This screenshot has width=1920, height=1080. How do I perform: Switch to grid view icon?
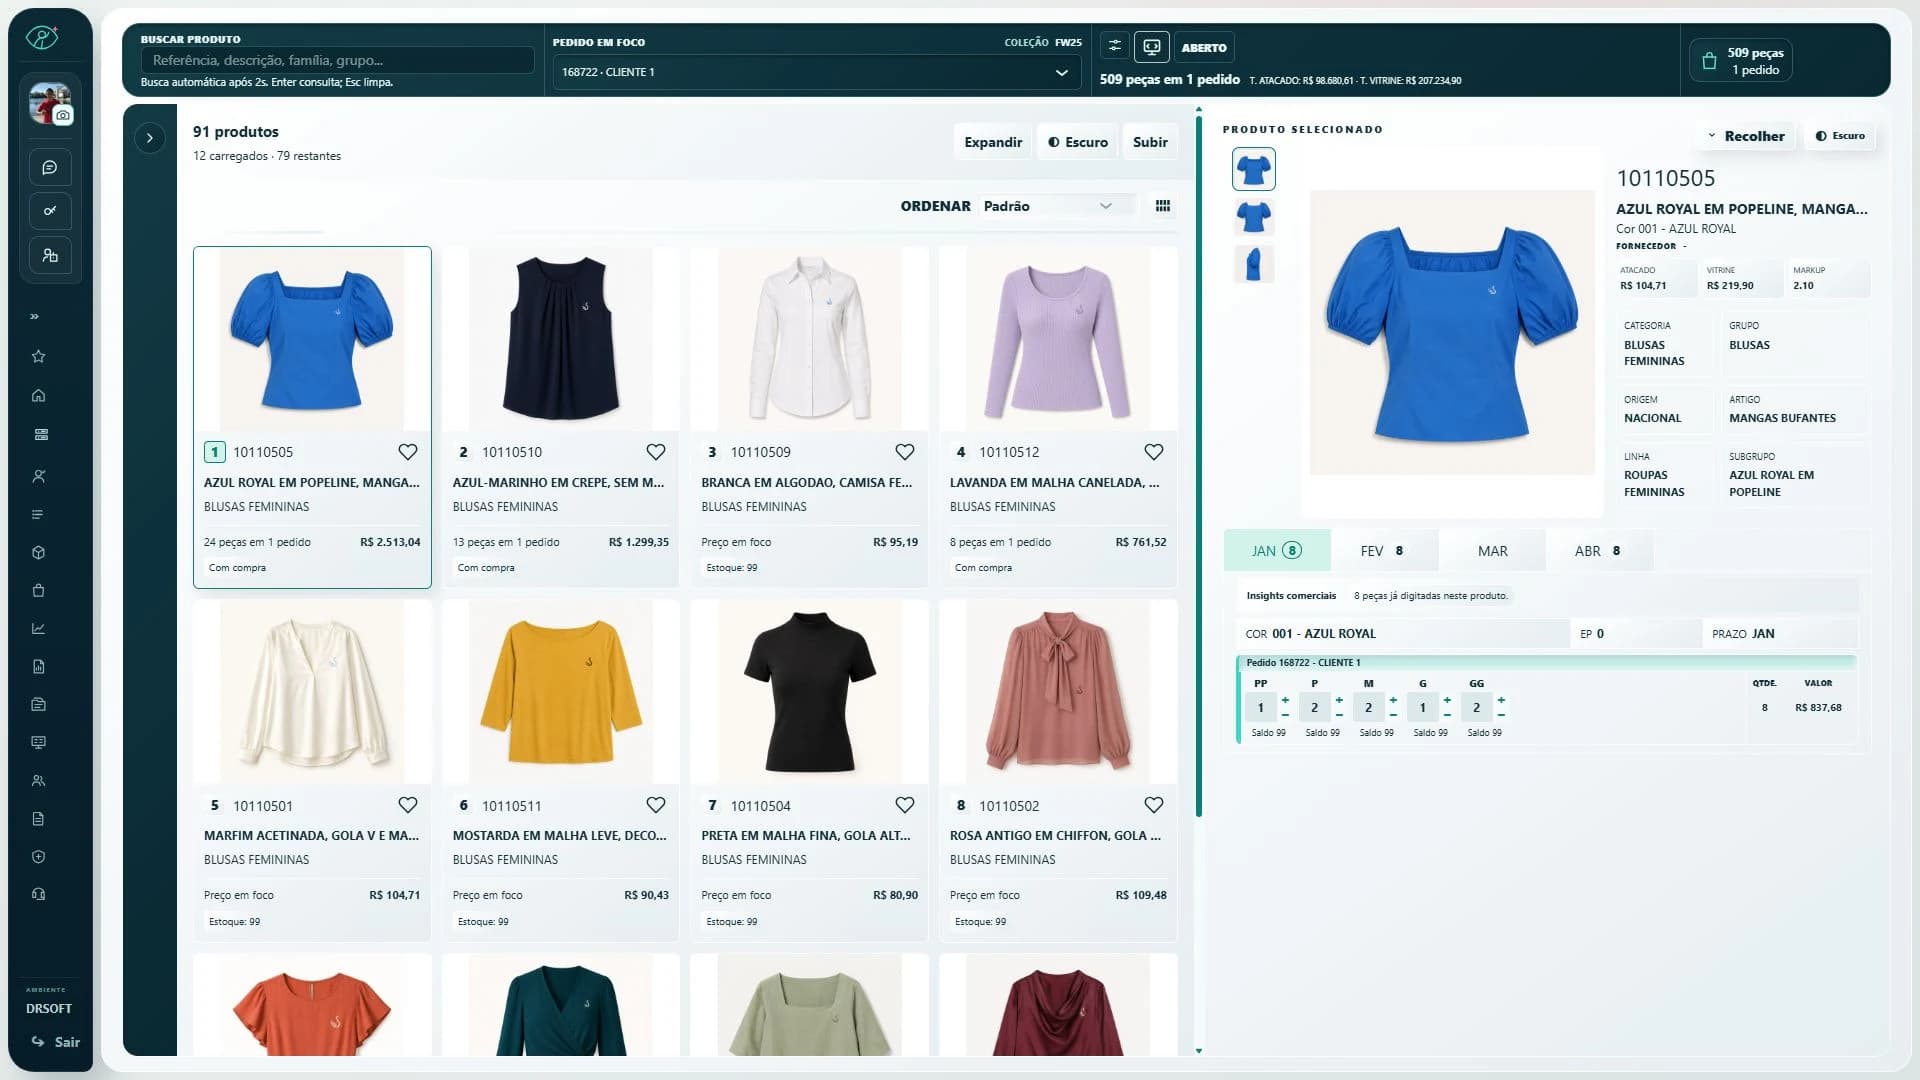(x=1163, y=206)
